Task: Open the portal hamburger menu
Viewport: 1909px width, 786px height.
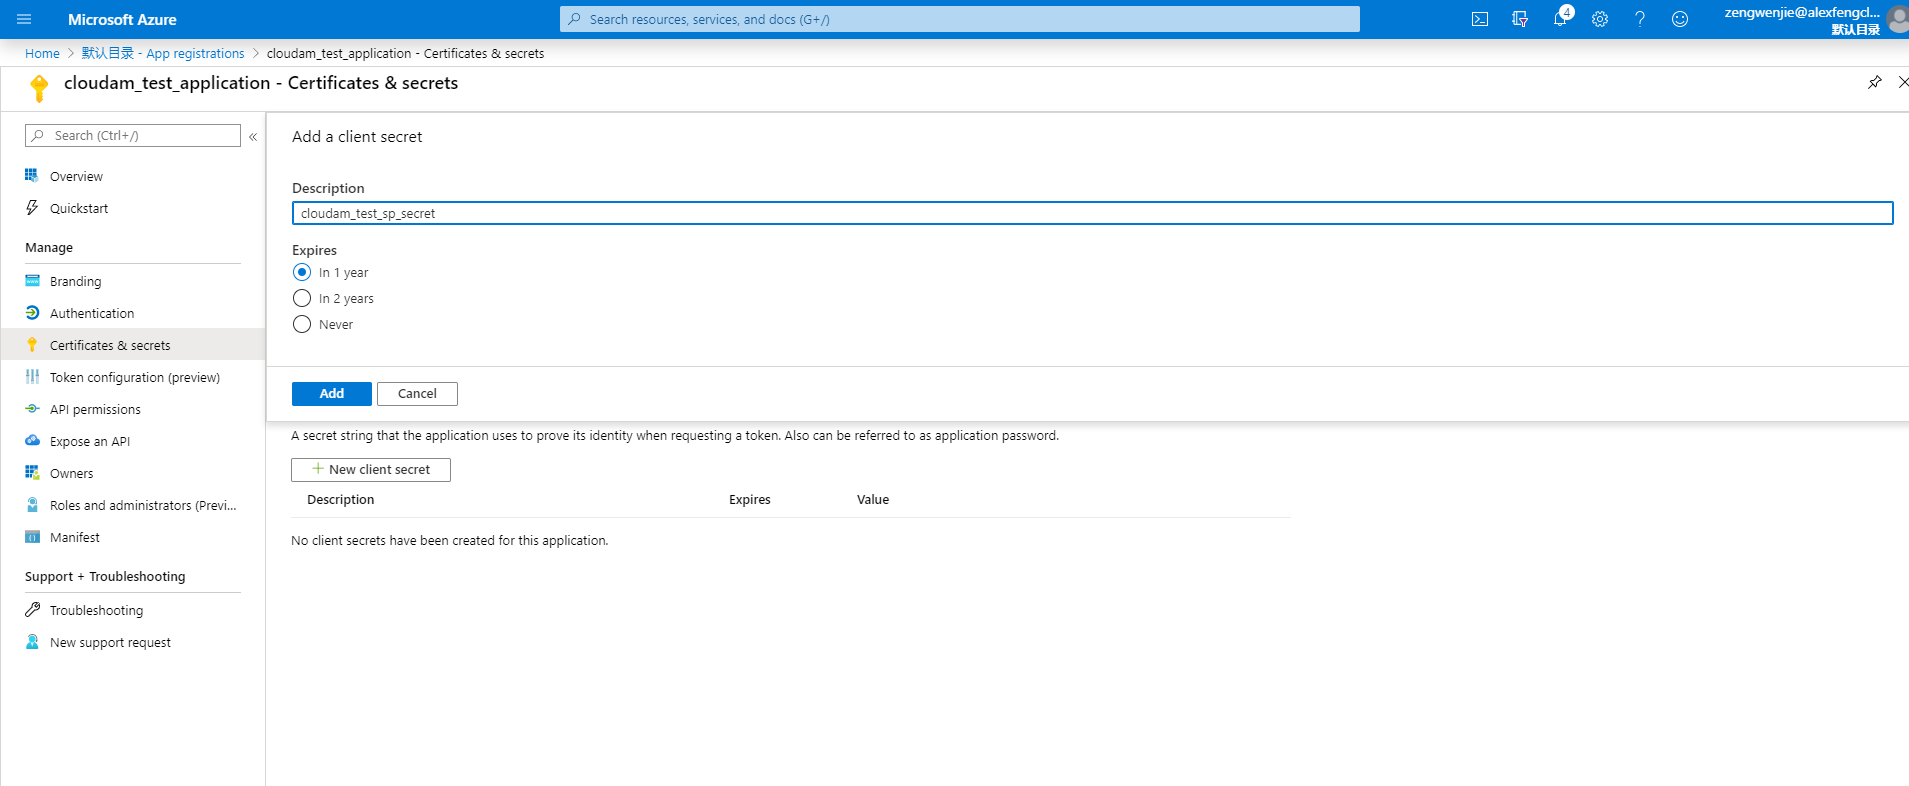Action: click(24, 19)
